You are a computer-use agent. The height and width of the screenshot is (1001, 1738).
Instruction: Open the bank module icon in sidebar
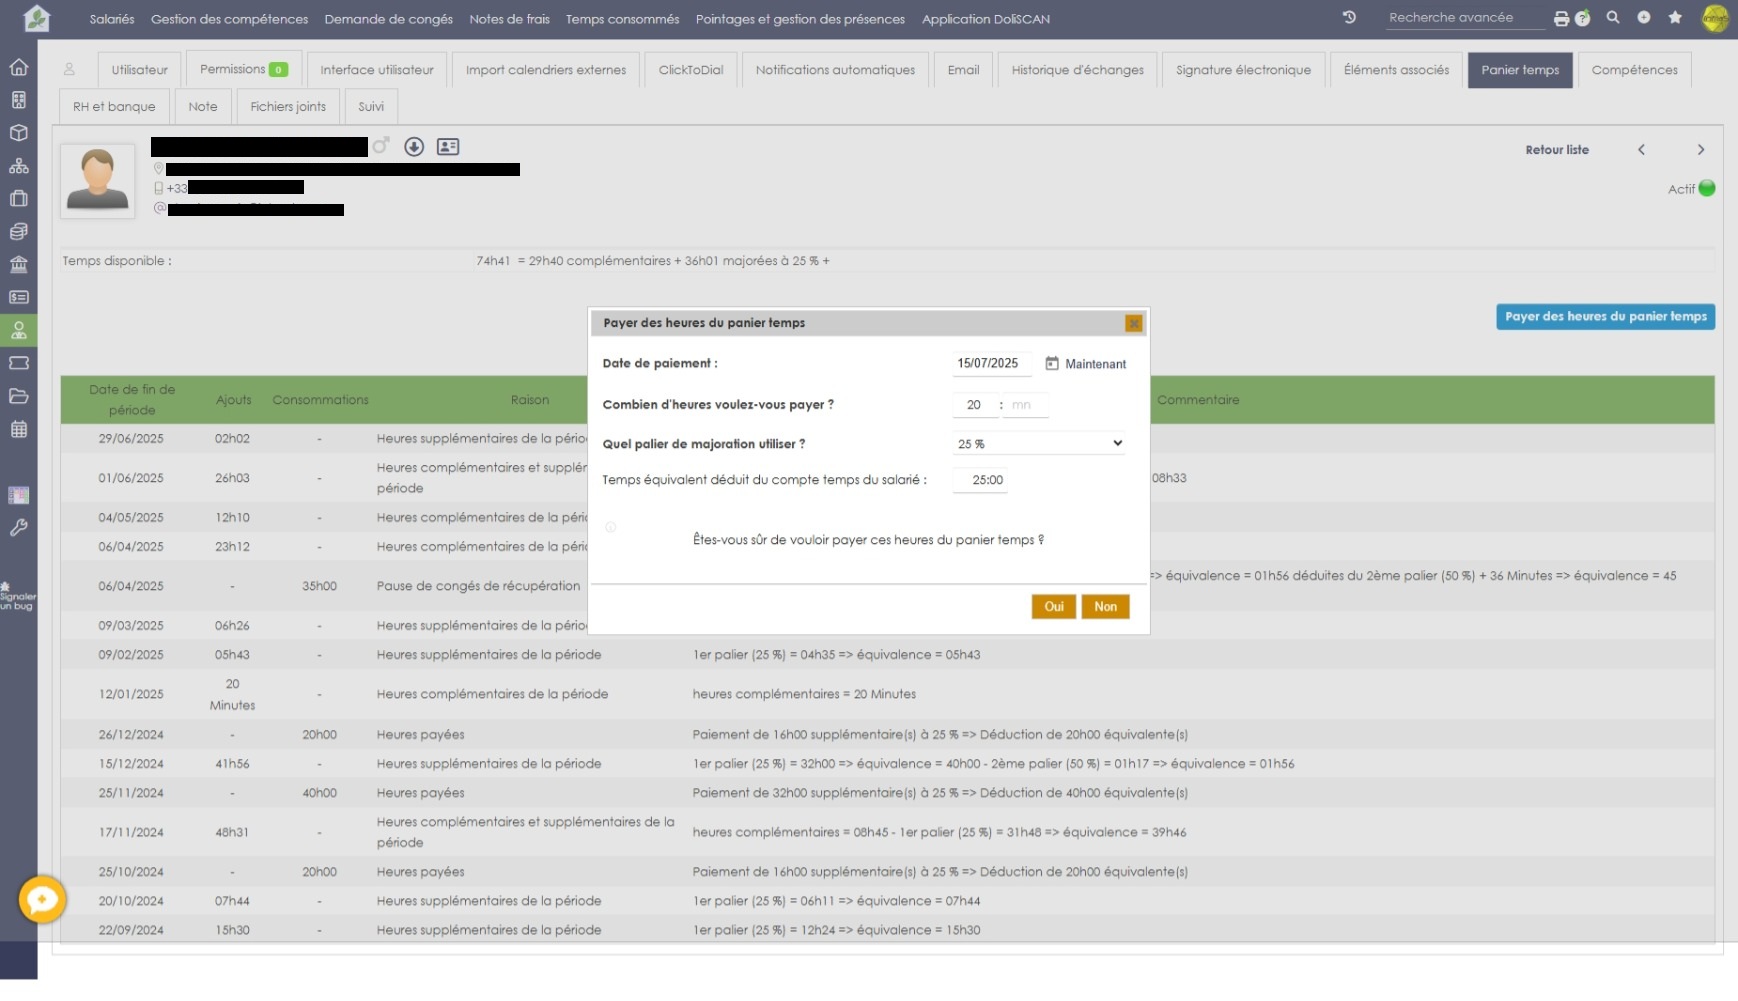click(x=18, y=265)
